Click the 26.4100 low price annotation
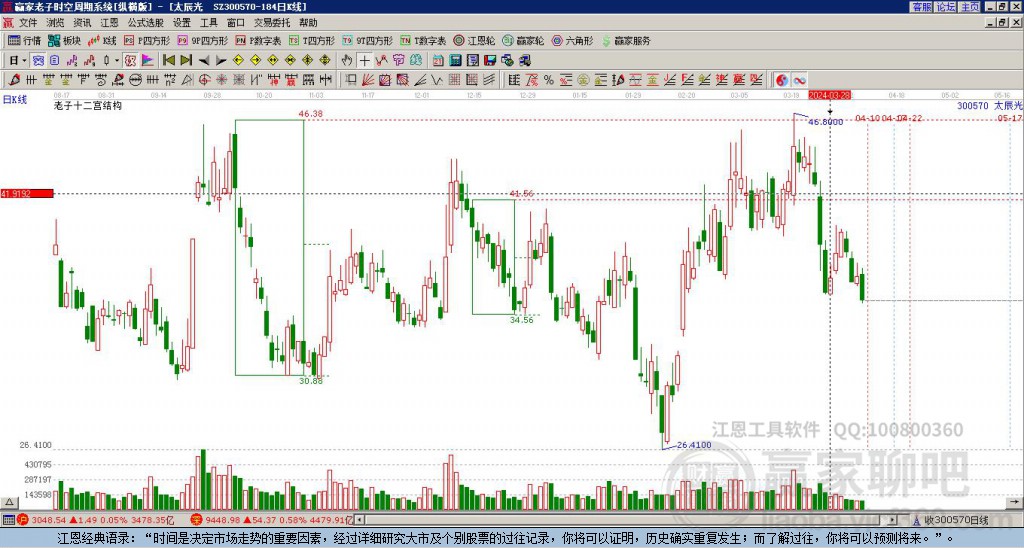The height and width of the screenshot is (548, 1024). tap(694, 445)
